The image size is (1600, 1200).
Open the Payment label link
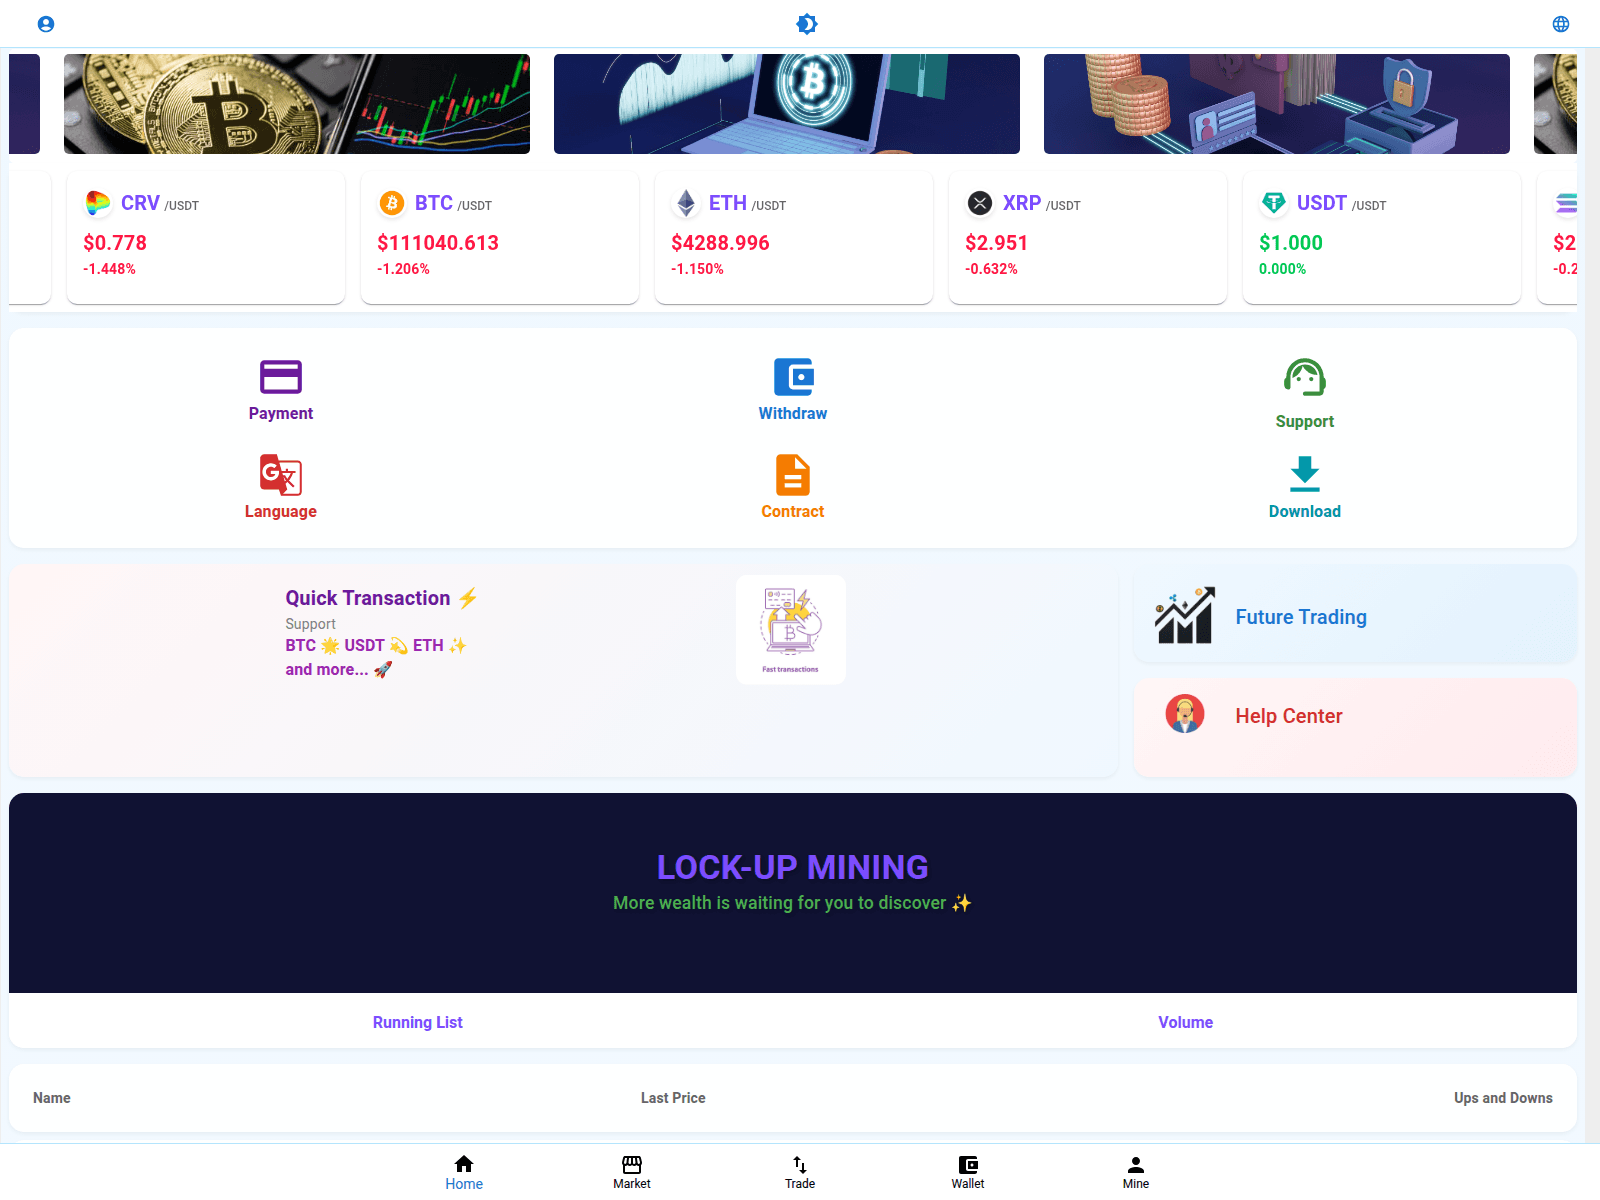[281, 413]
